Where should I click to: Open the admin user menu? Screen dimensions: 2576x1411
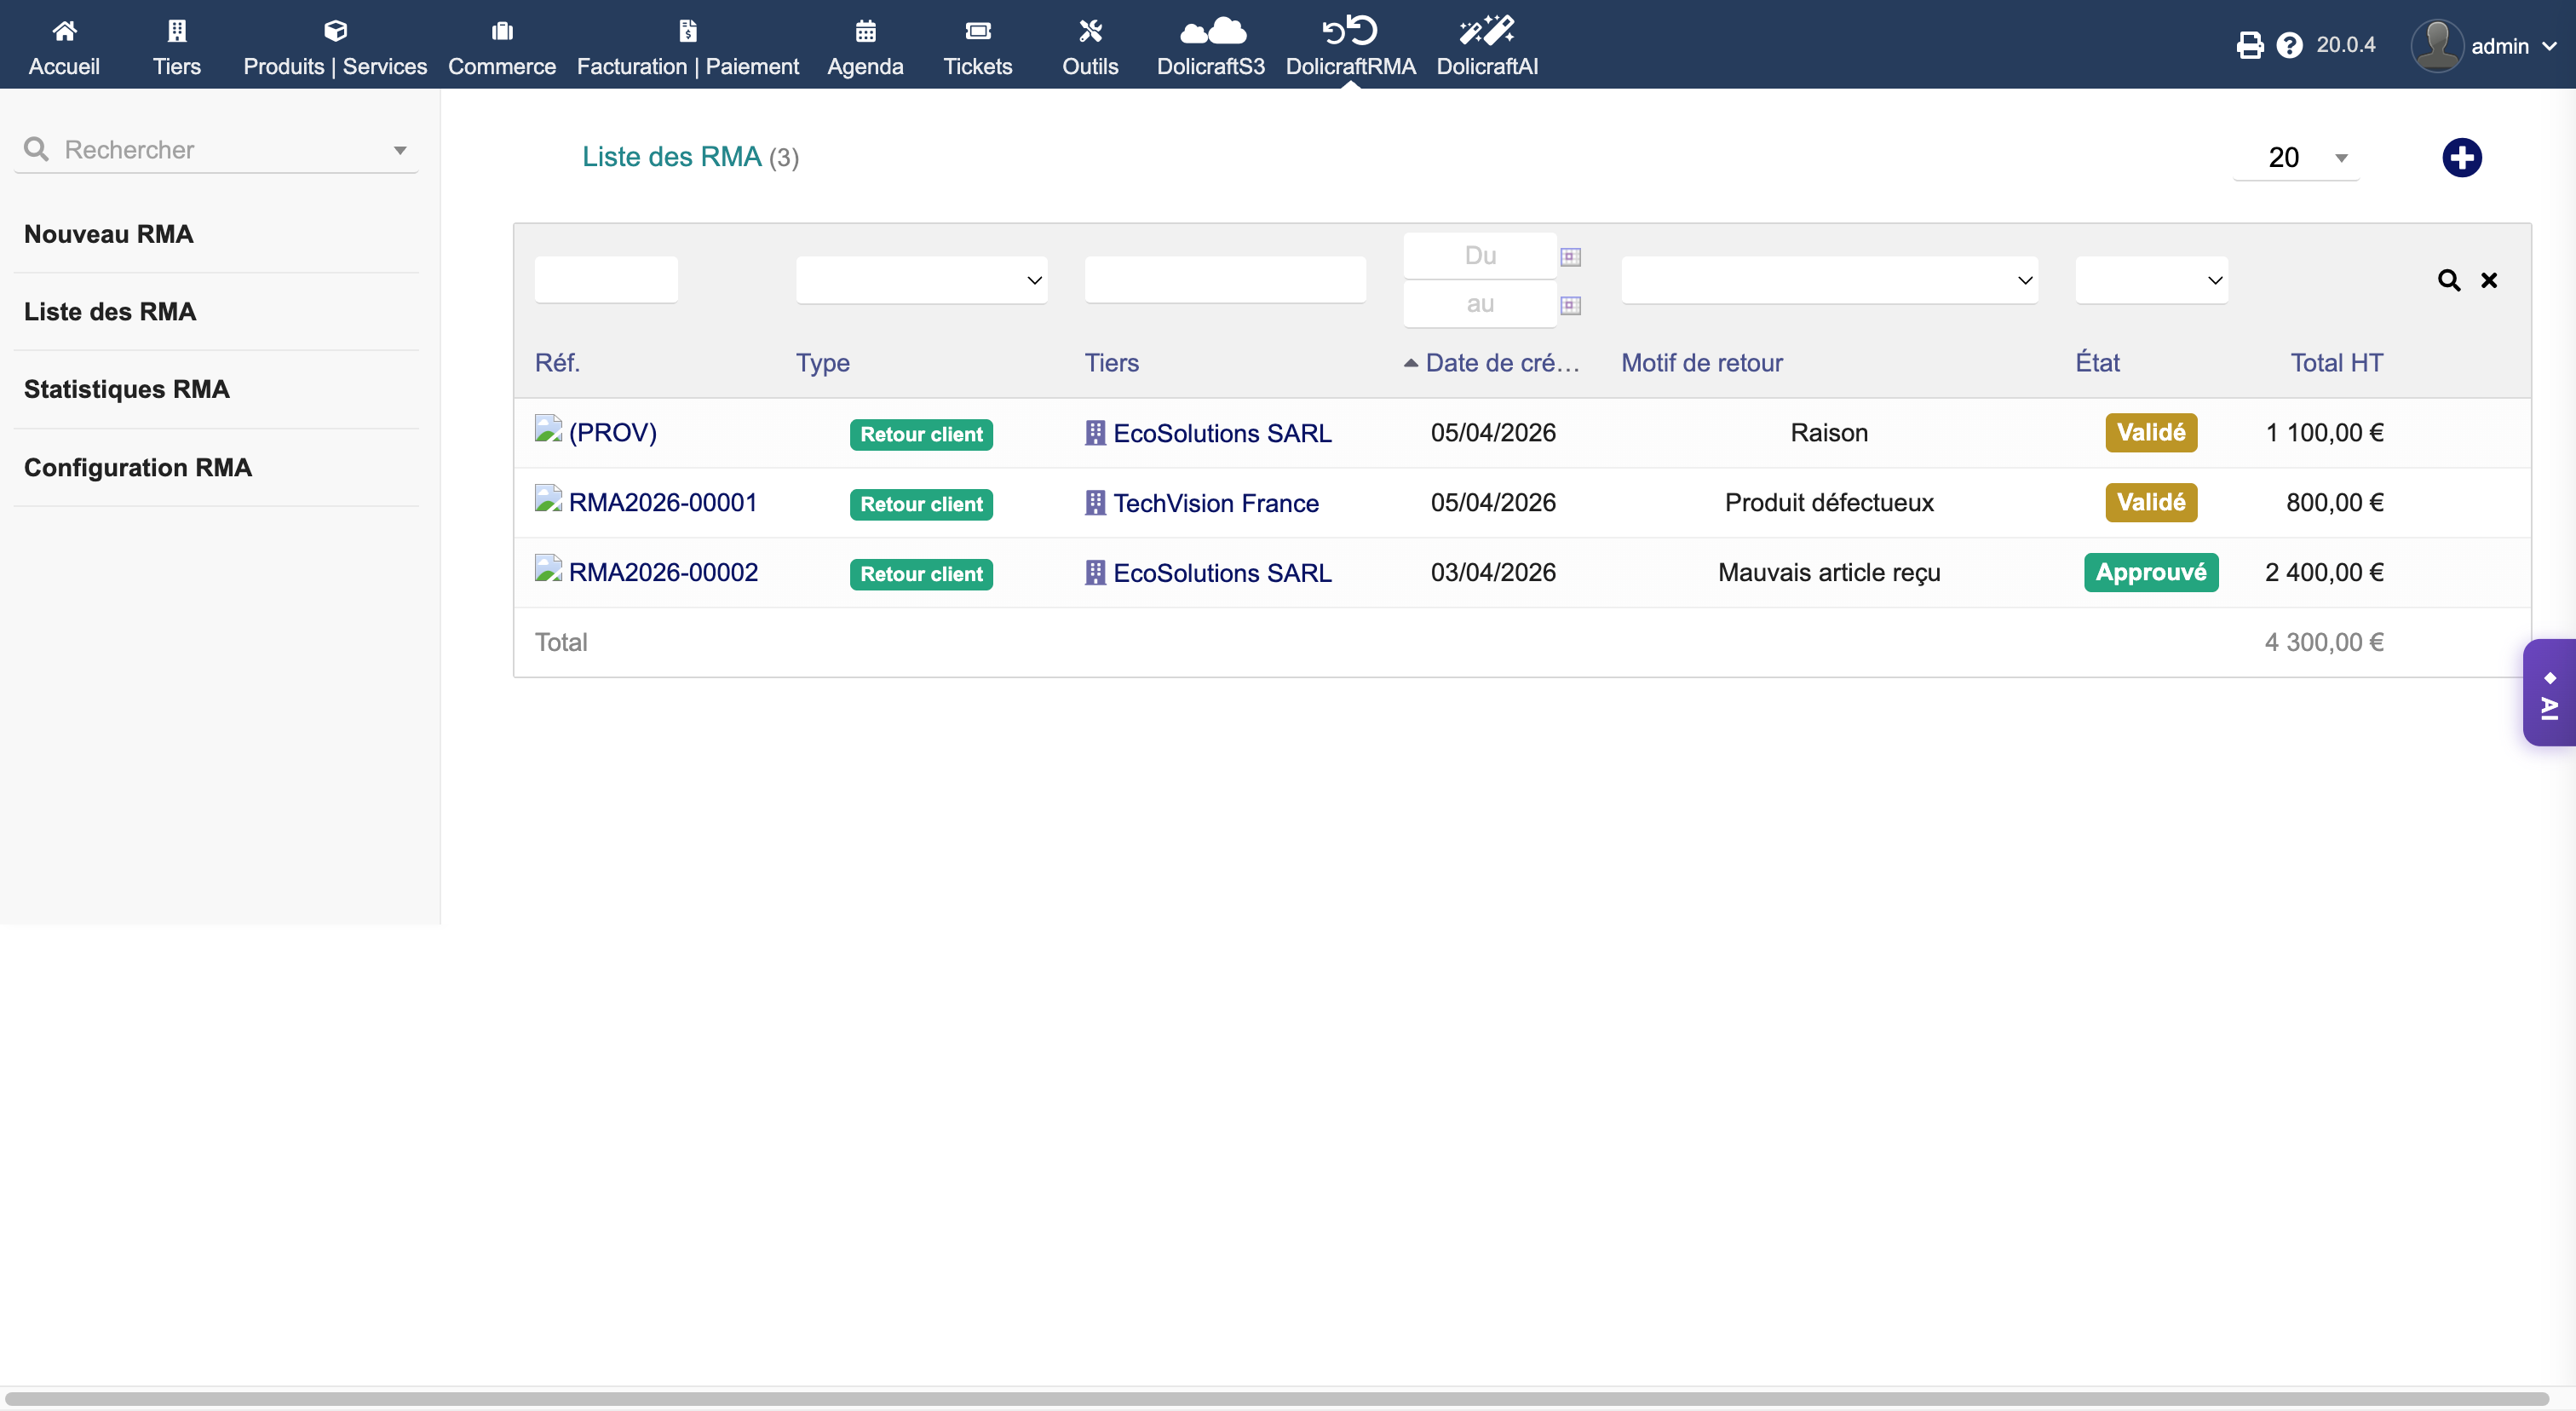click(2484, 46)
